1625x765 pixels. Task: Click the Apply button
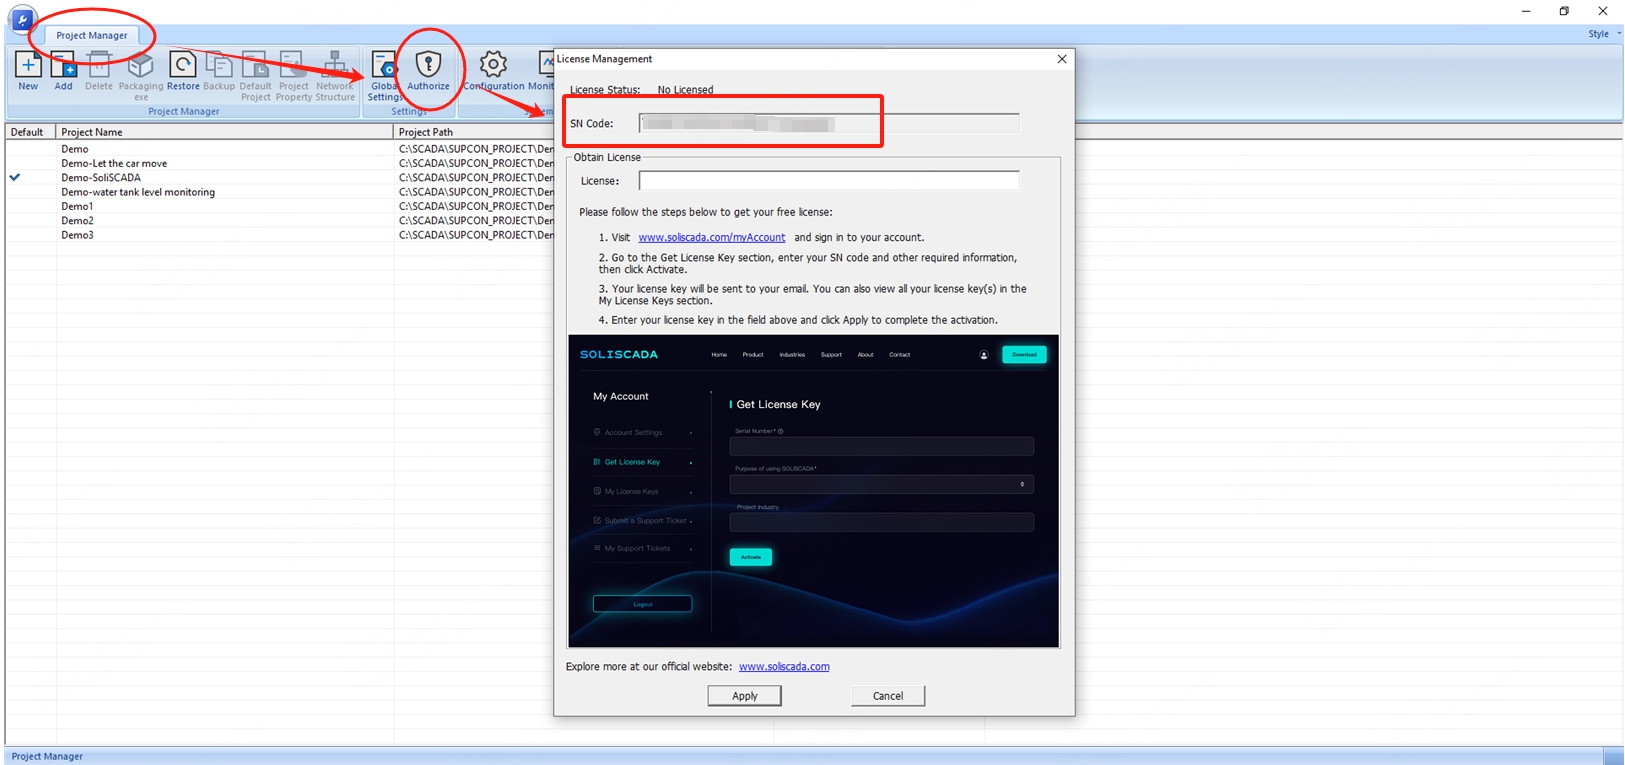point(744,696)
